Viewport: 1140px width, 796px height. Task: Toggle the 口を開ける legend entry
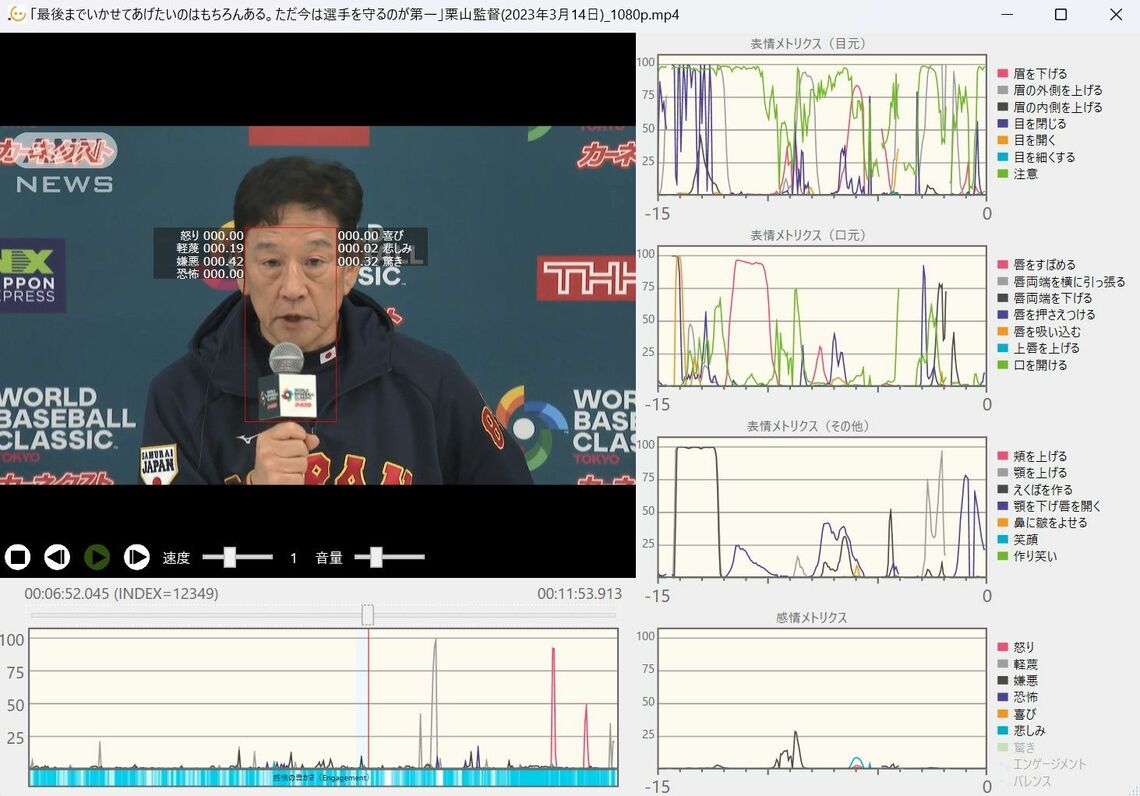pos(1032,365)
